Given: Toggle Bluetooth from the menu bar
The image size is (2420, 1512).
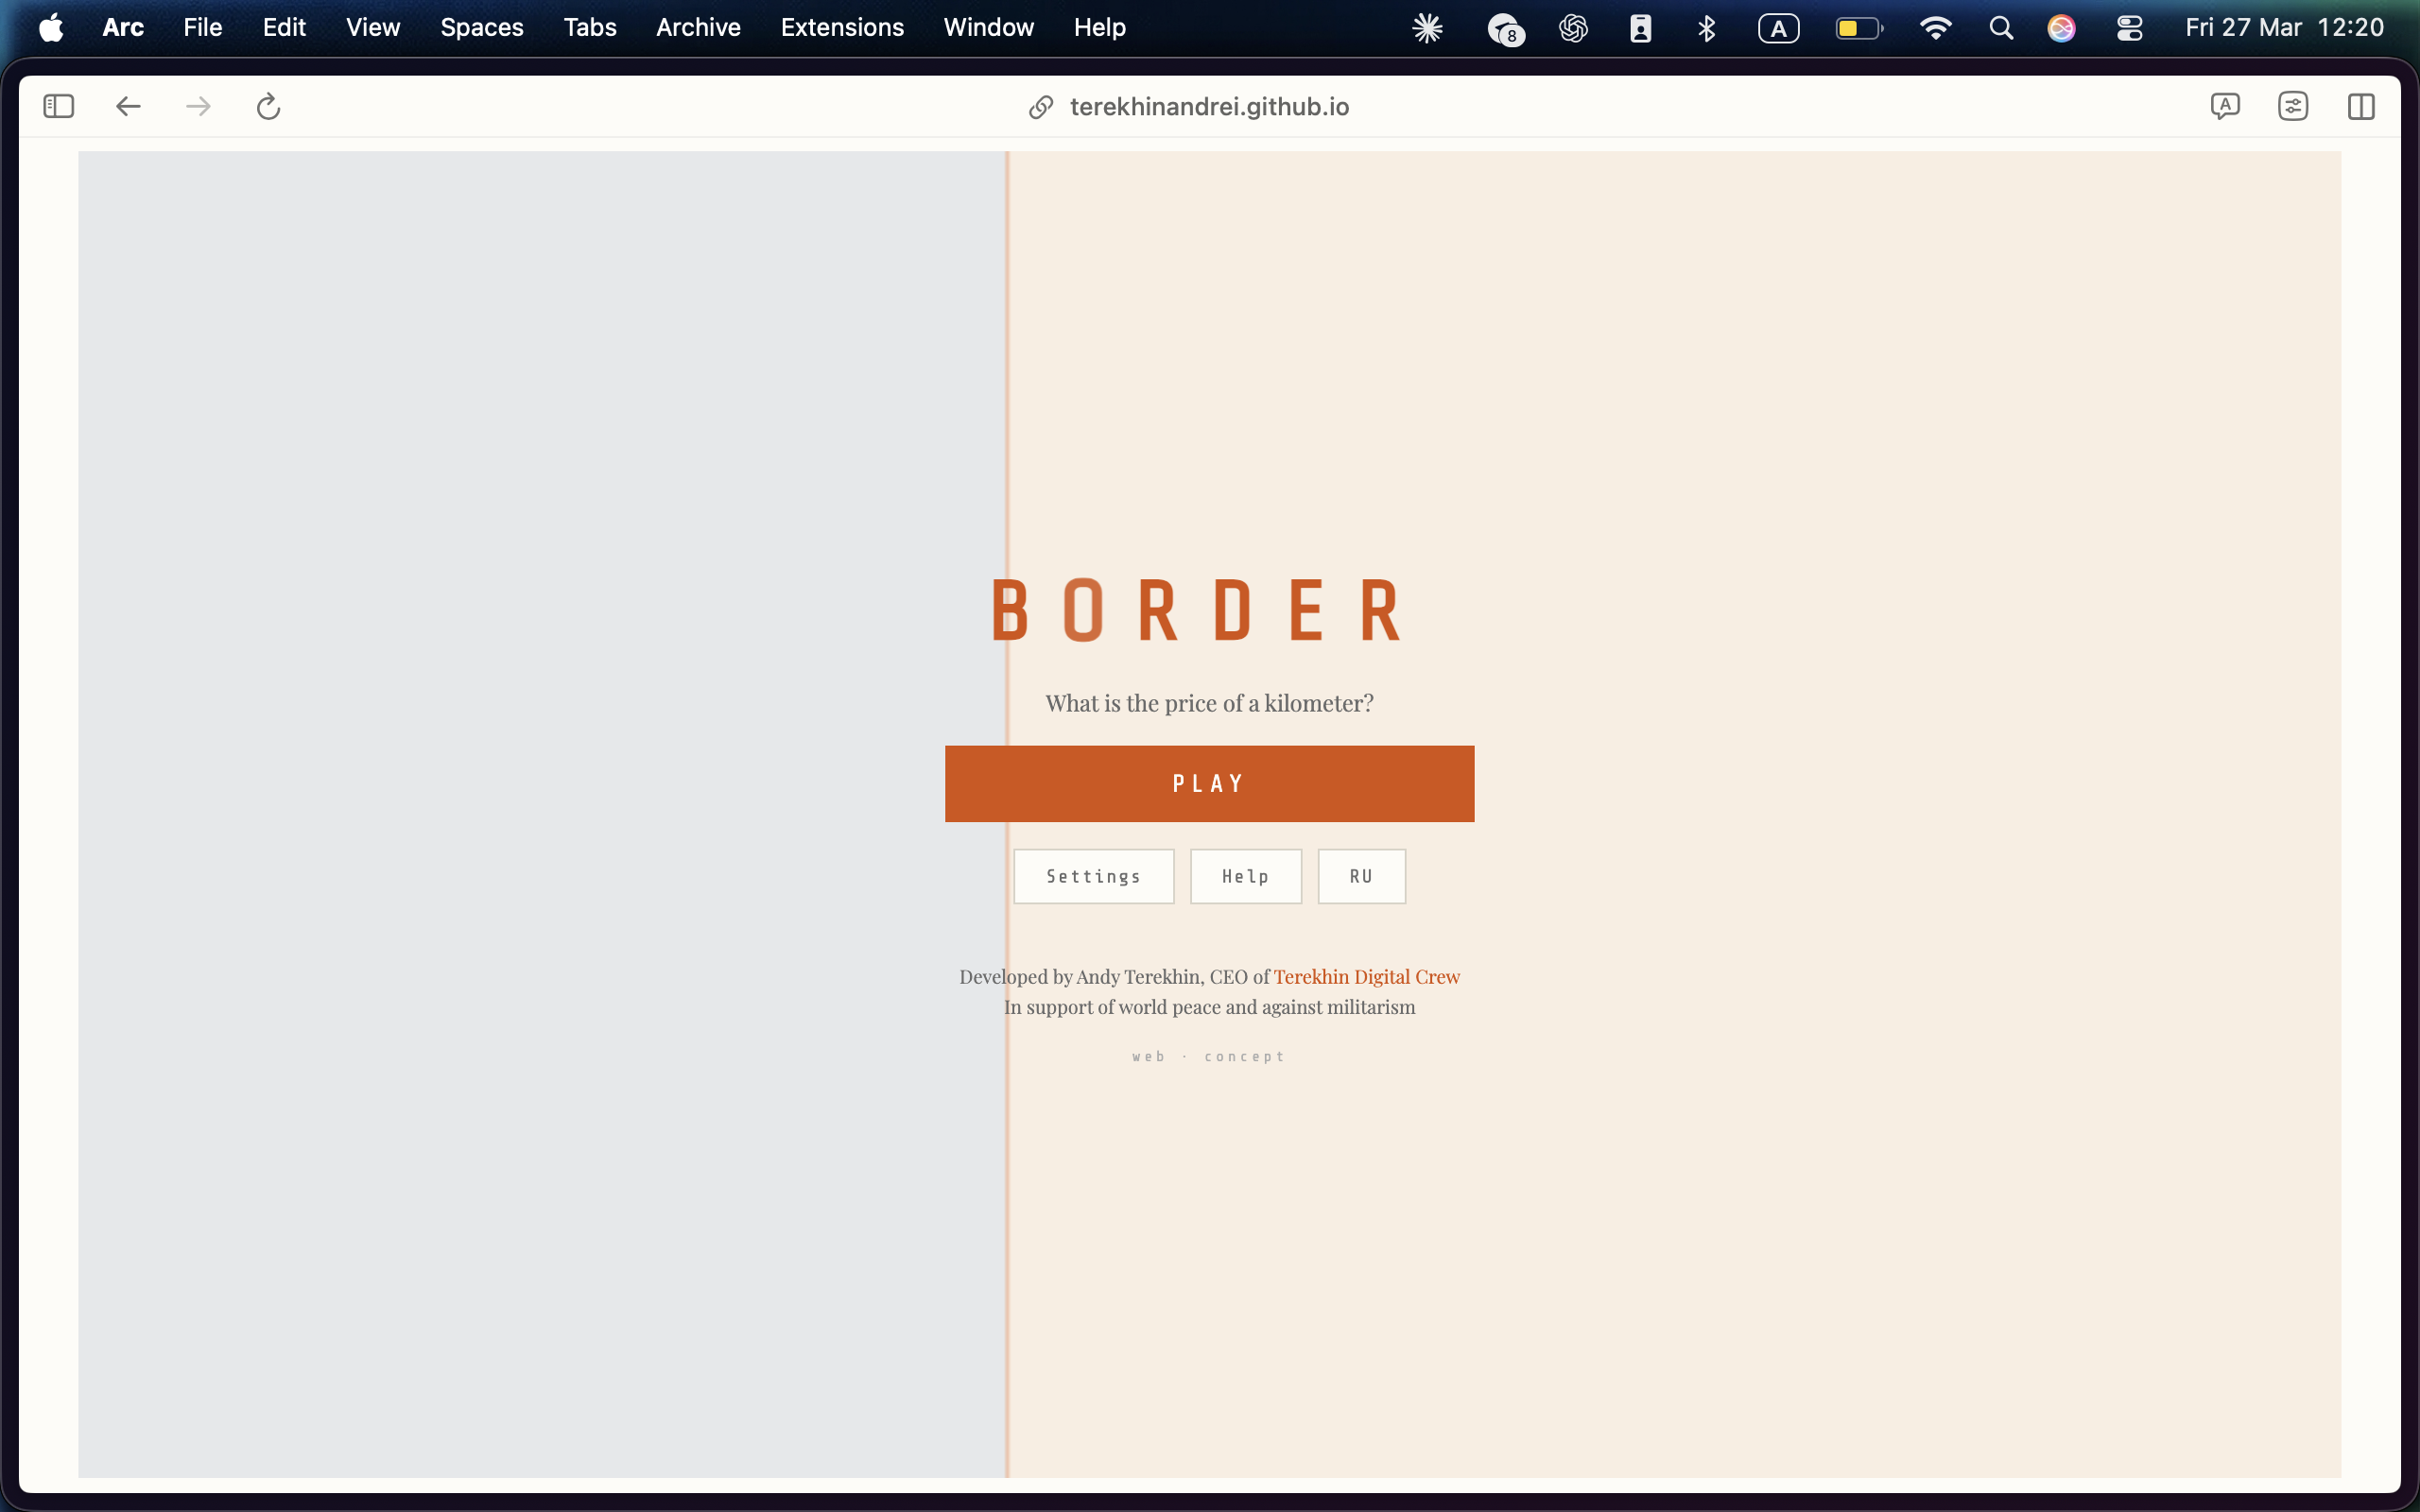Looking at the screenshot, I should [x=1707, y=27].
